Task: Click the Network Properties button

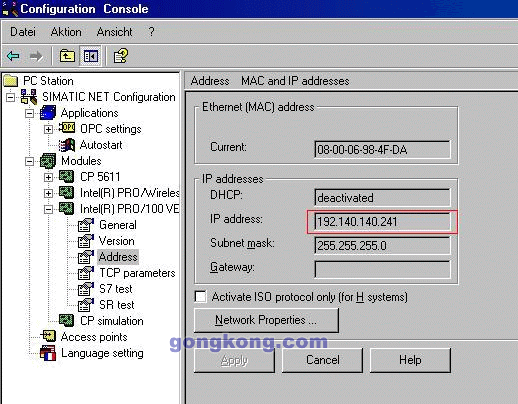Action: [266, 320]
